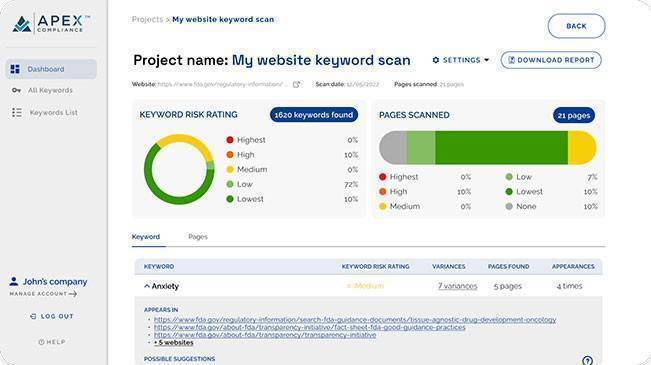651x365 pixels.
Task: Click the website URL text
Action: pos(222,84)
